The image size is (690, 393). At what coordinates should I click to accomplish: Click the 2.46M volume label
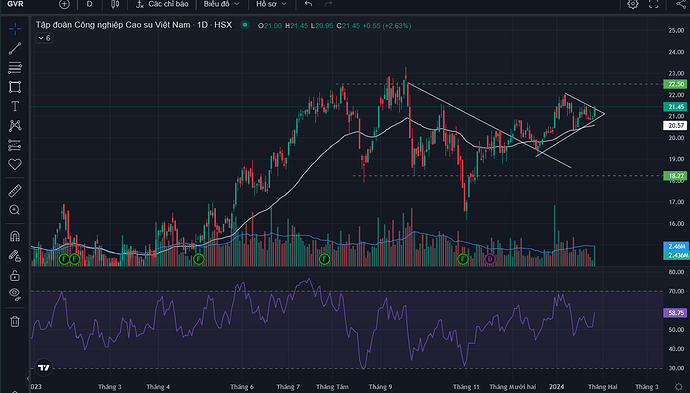(x=676, y=246)
